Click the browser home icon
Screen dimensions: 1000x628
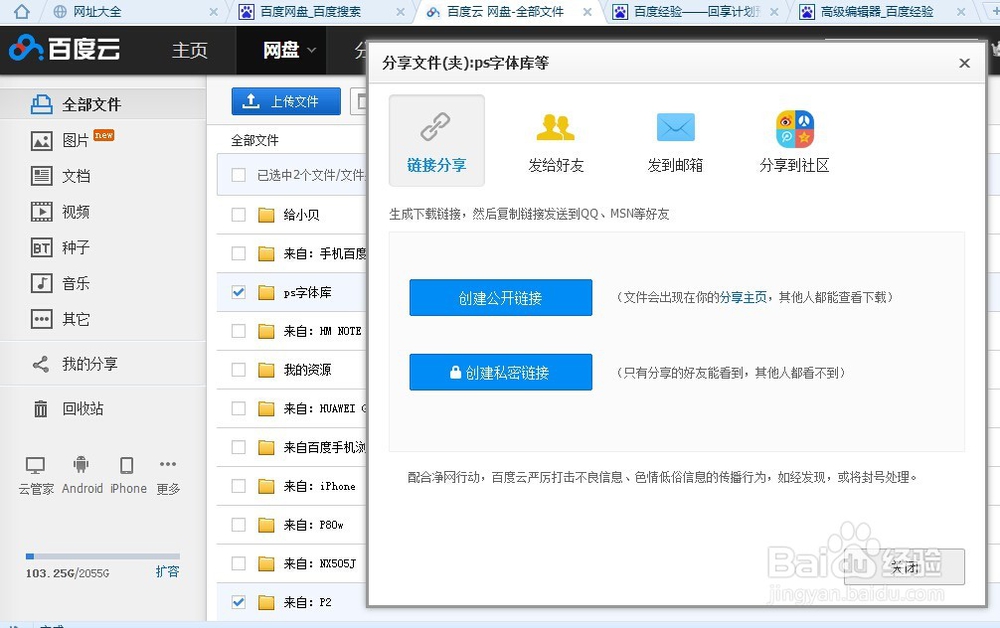tap(21, 11)
